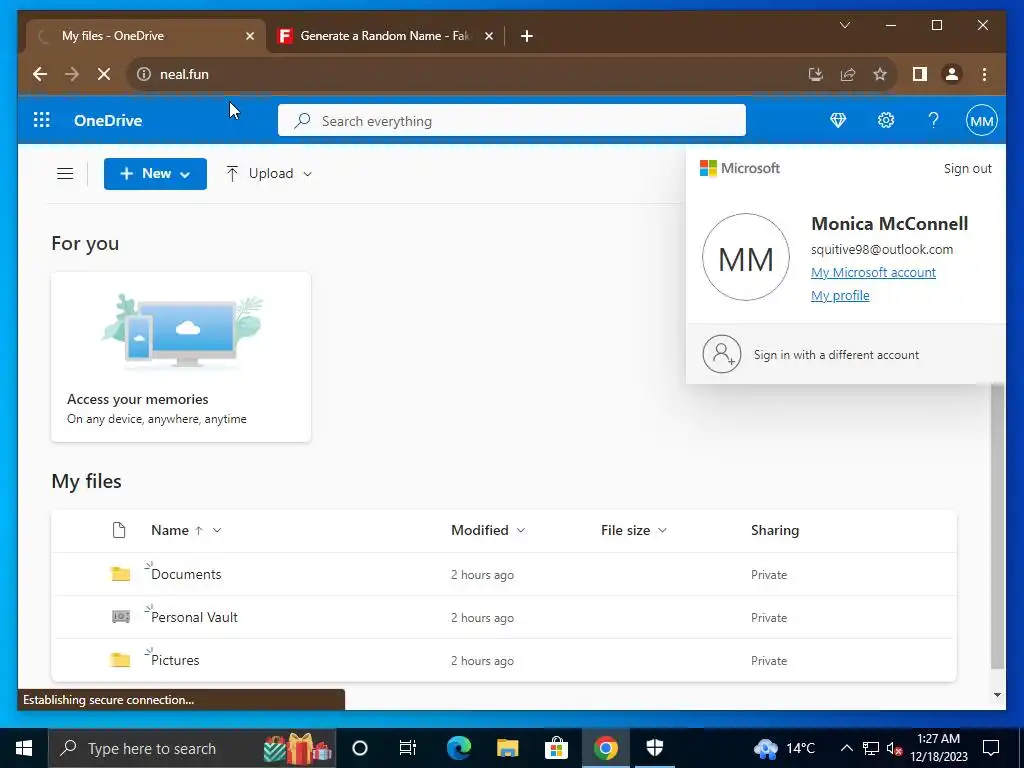Open the Modified column dropdown
The image size is (1024, 768).
pos(521,530)
